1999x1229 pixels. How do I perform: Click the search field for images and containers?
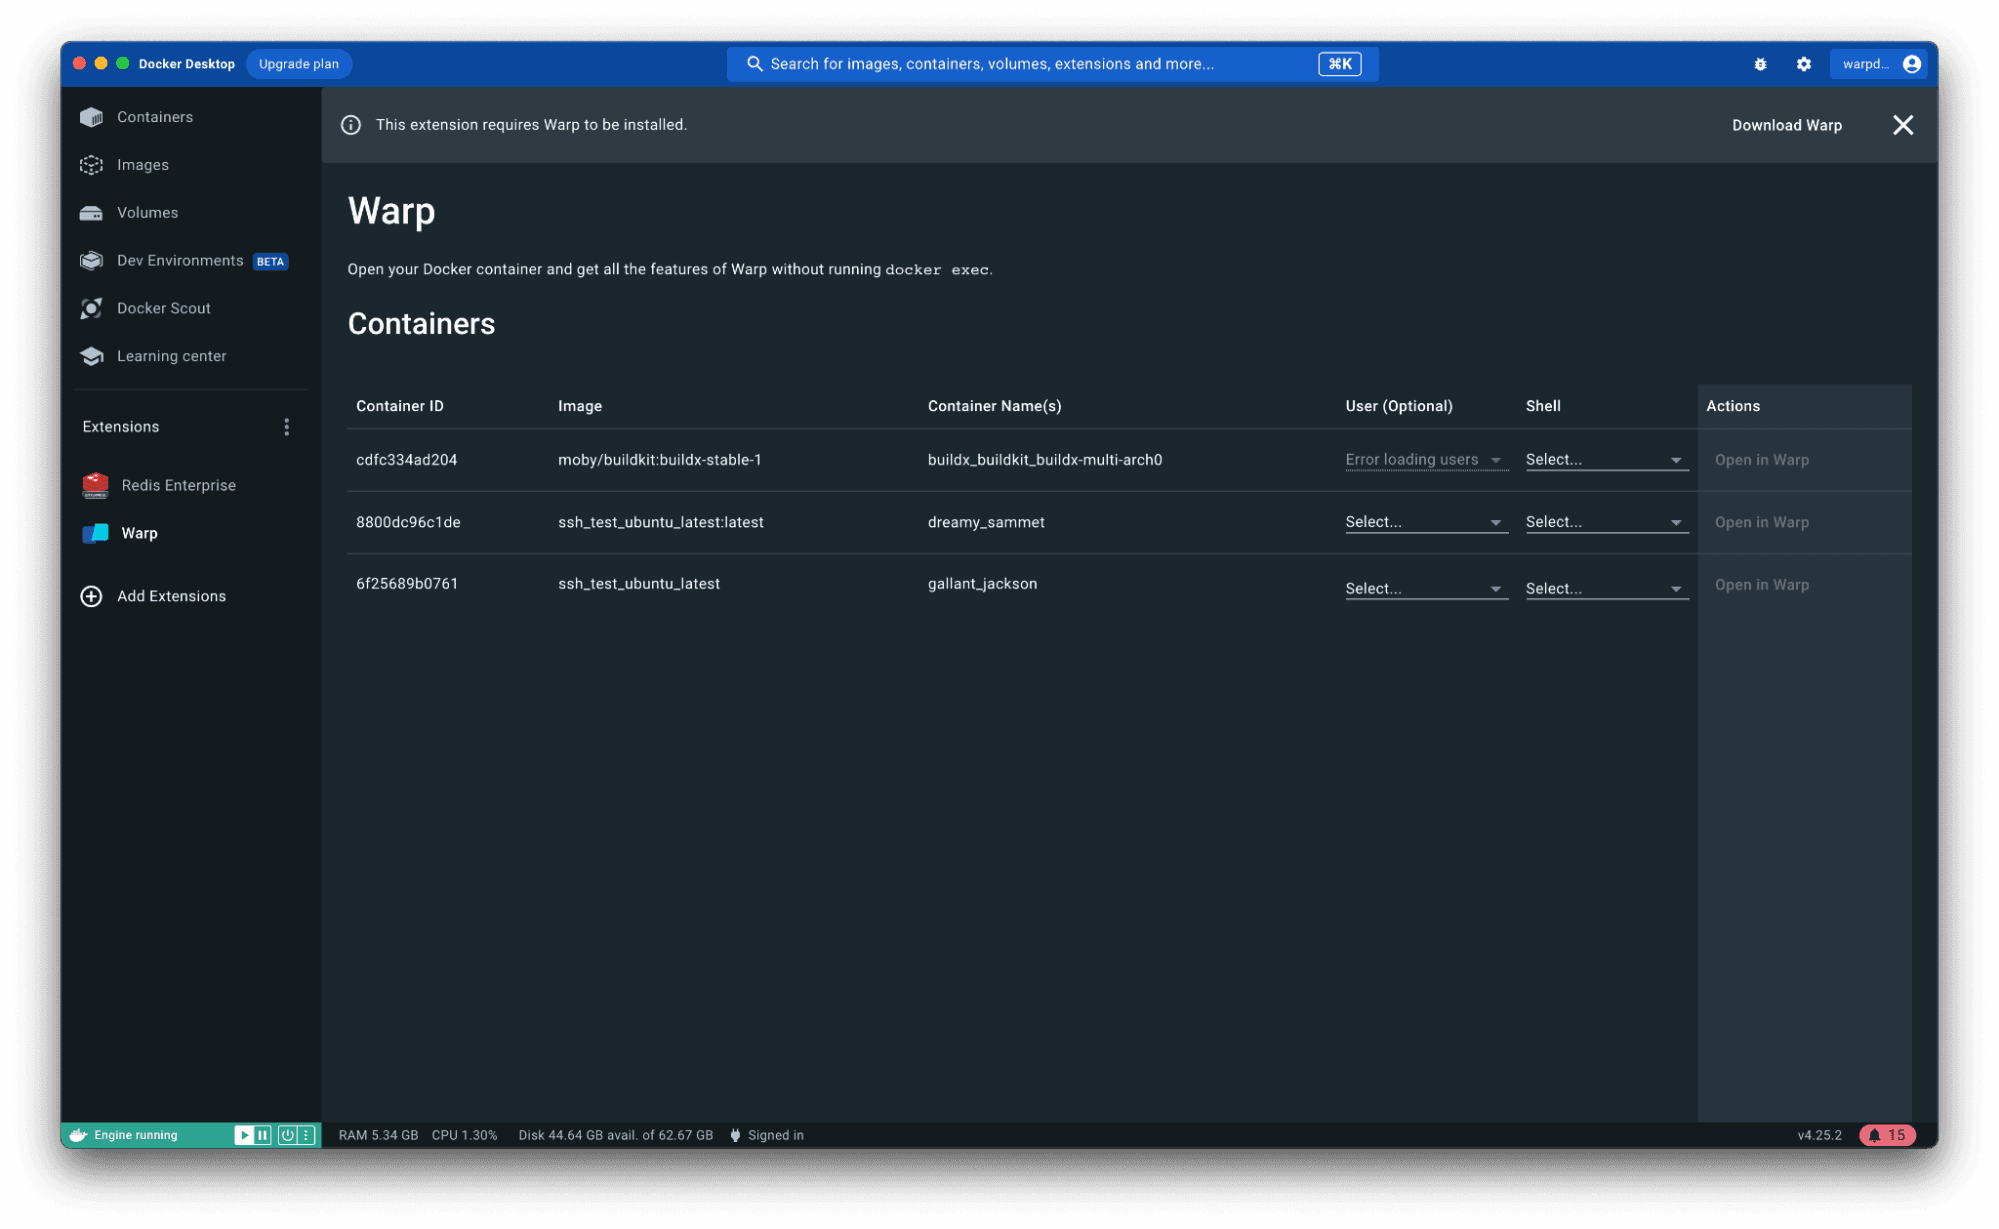1040,64
